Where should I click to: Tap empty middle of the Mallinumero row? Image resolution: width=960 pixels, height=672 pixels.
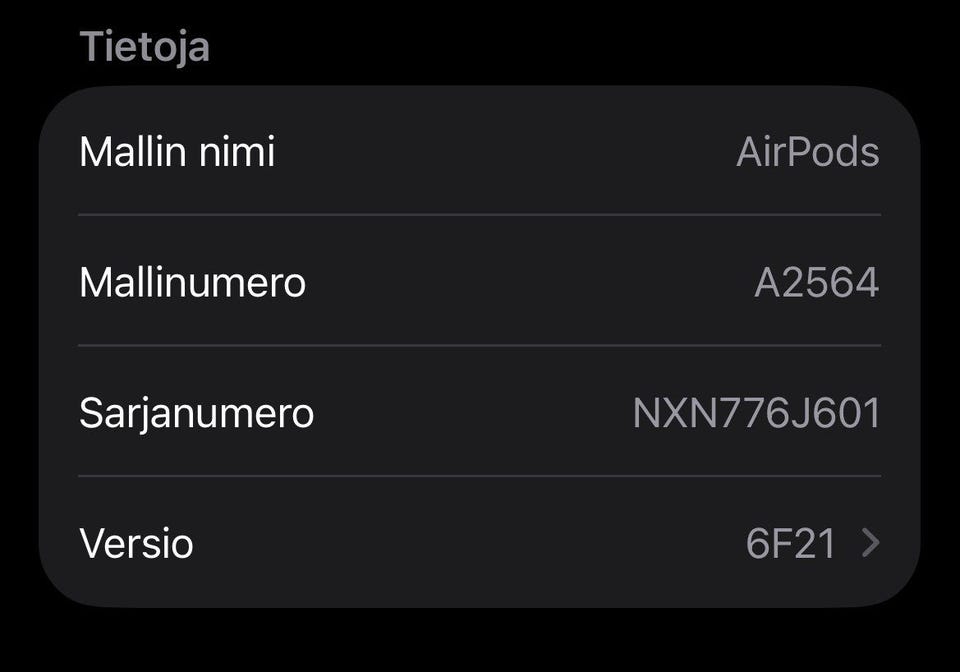520,282
